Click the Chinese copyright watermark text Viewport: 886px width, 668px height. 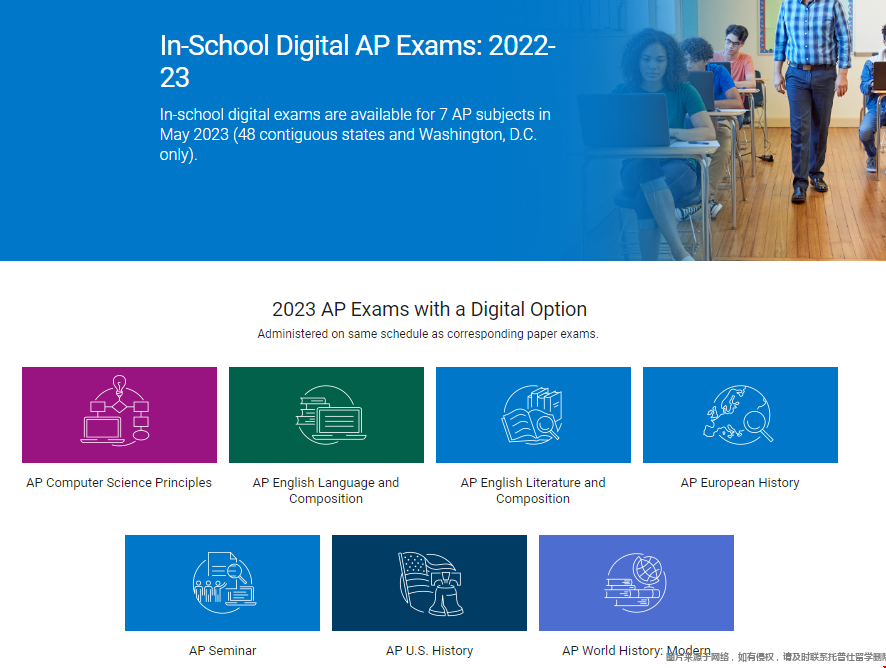775,658
